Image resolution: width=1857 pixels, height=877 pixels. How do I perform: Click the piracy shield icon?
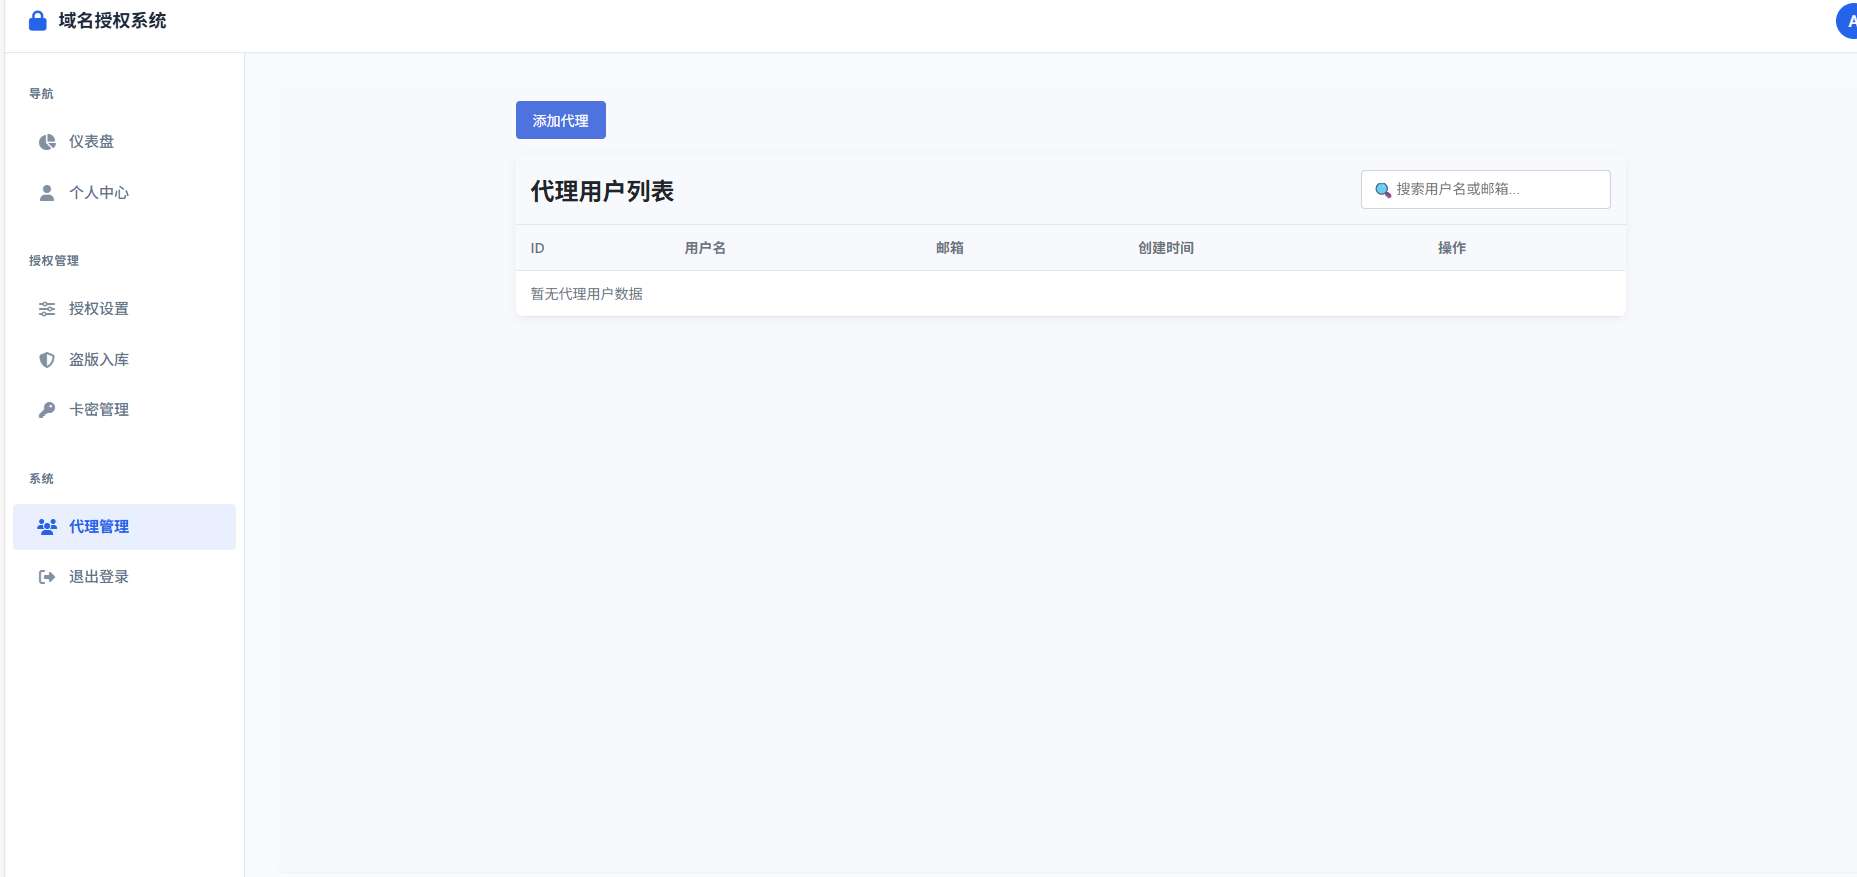[x=47, y=360]
